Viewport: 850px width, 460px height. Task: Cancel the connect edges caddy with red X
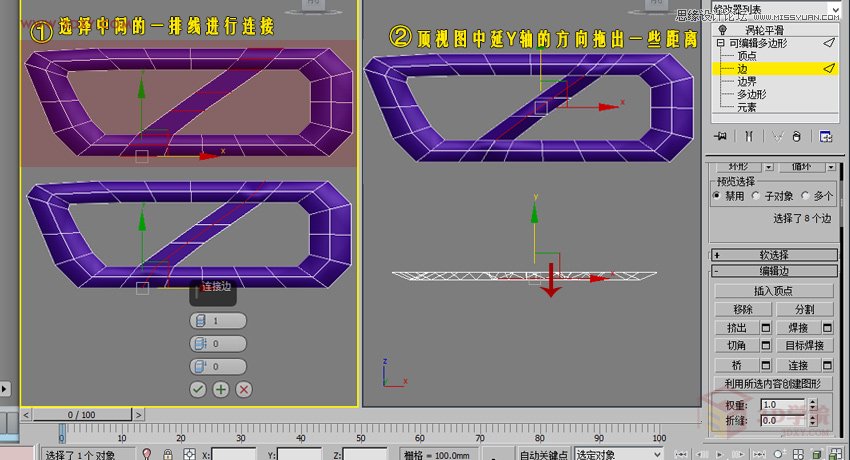243,388
